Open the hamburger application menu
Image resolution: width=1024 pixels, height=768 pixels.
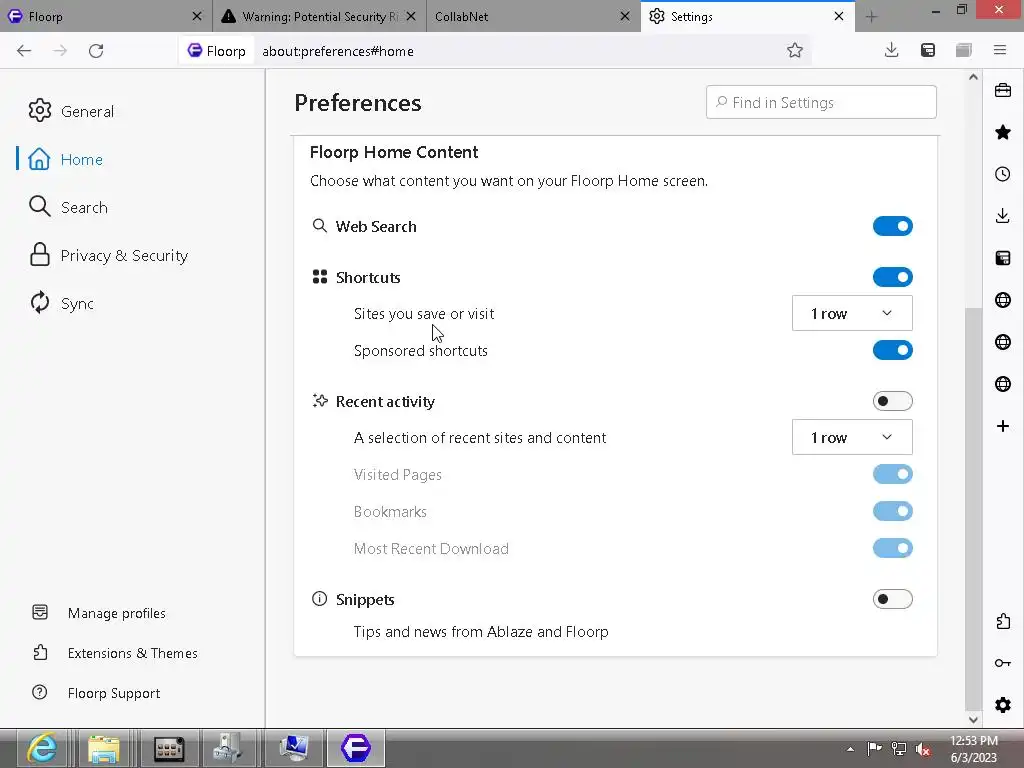click(1000, 50)
